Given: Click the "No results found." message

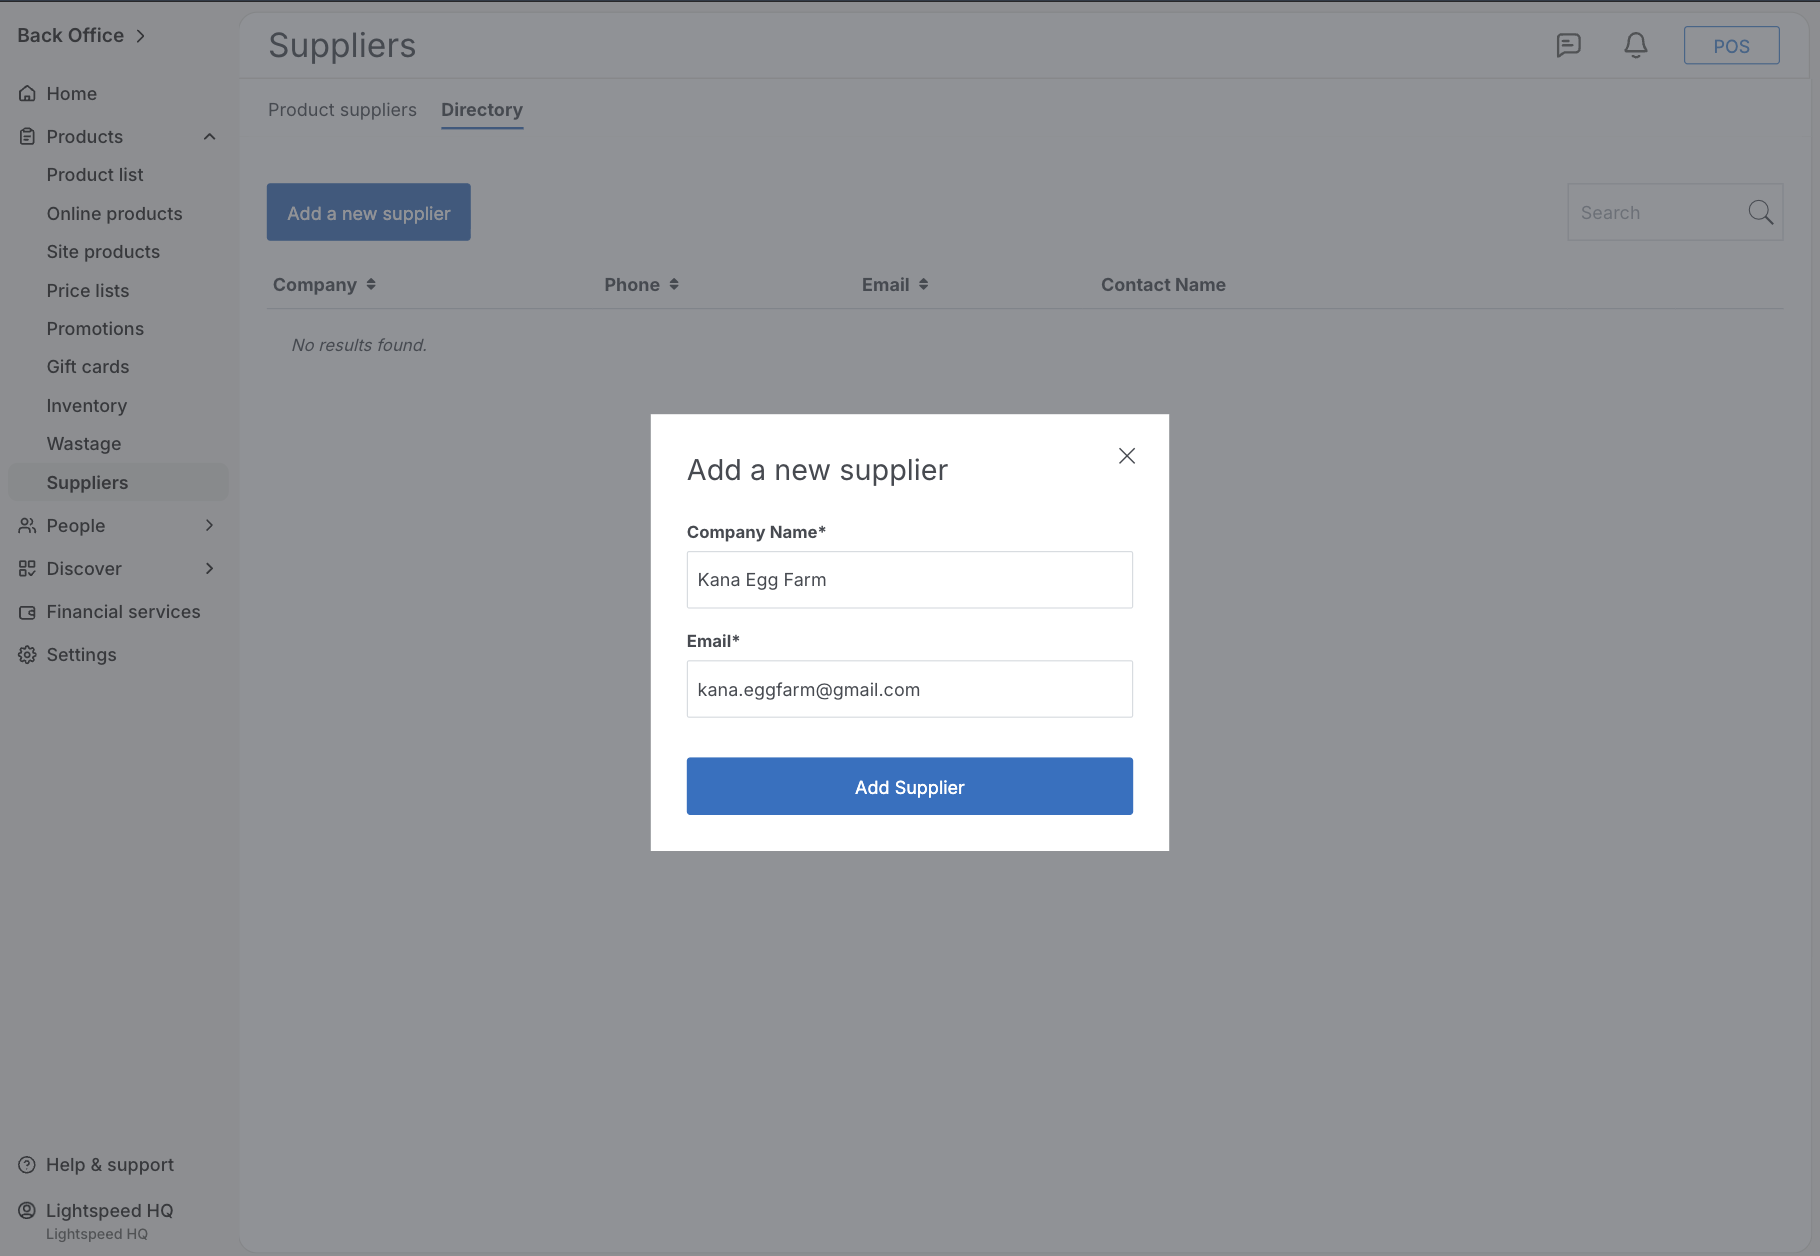Looking at the screenshot, I should (x=359, y=345).
